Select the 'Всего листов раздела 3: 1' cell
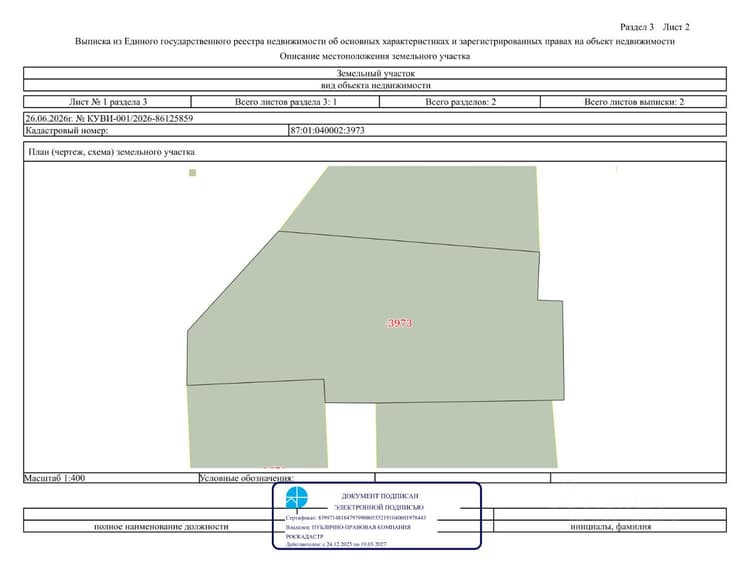750x579 pixels. point(286,101)
